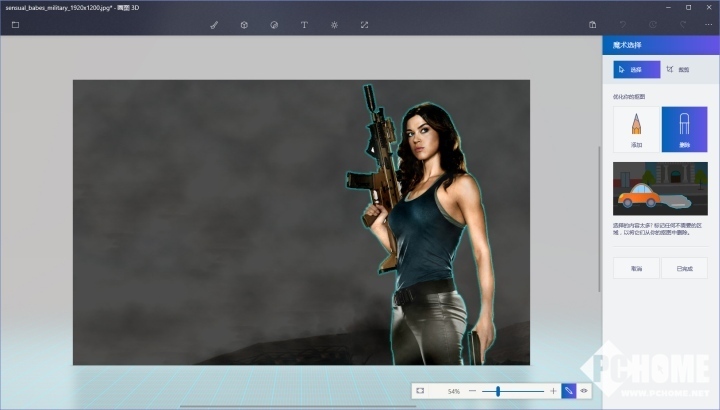This screenshot has height=410, width=720.
Task: Click the vertical canvas scrollbar
Action: tap(599, 219)
